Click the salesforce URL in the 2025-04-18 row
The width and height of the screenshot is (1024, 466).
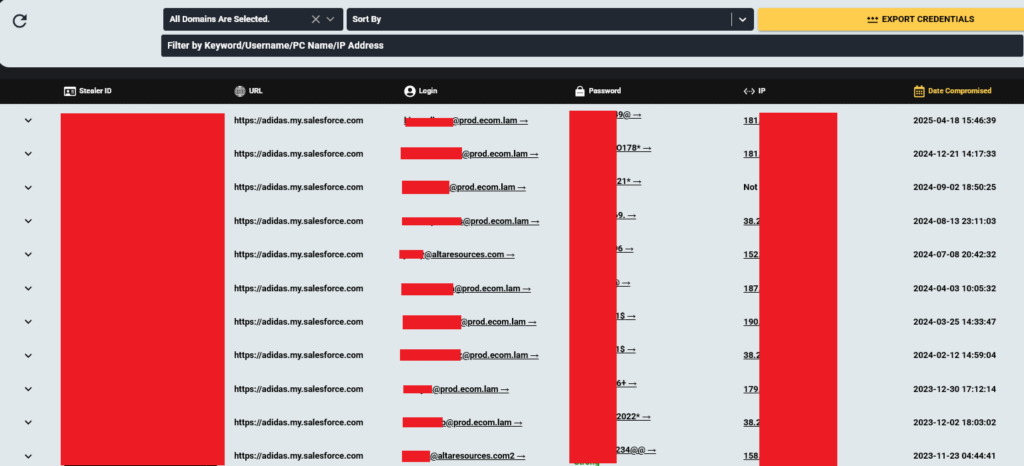298,121
